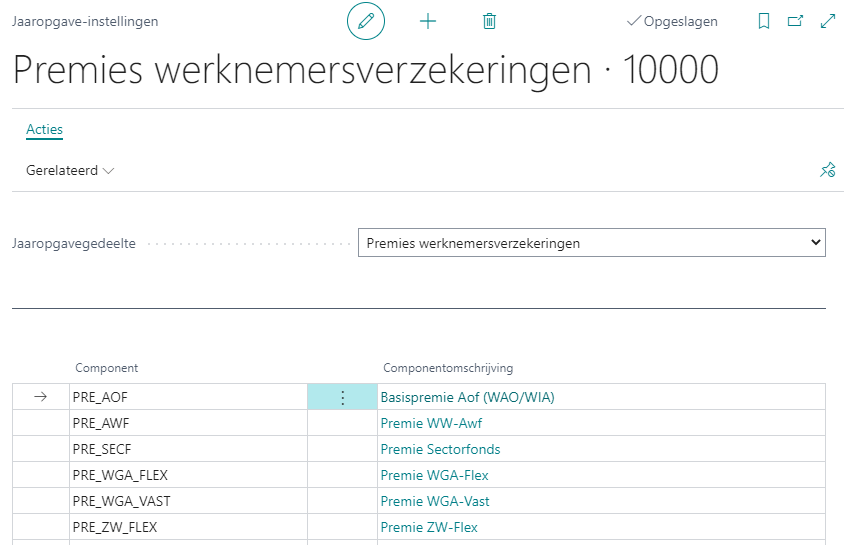The width and height of the screenshot is (854, 545).
Task: Open page in new window icon
Action: 795,21
